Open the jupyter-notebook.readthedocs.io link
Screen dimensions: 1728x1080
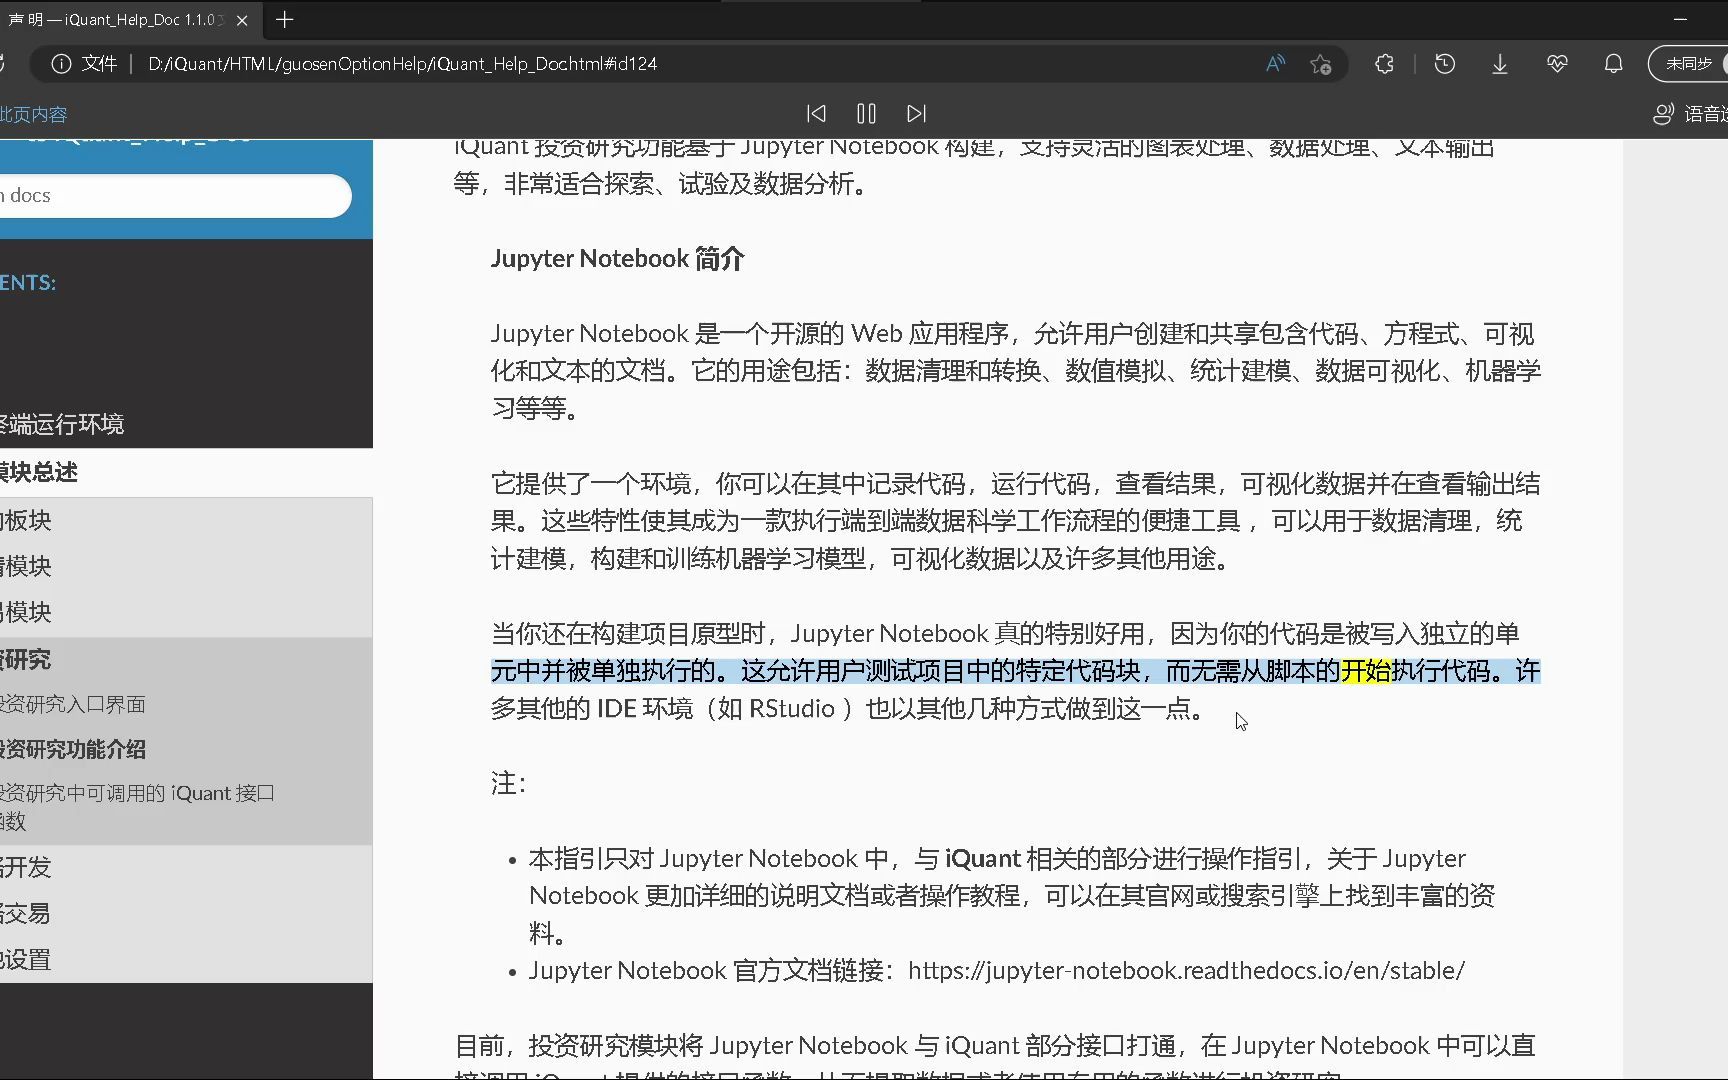(x=1186, y=971)
